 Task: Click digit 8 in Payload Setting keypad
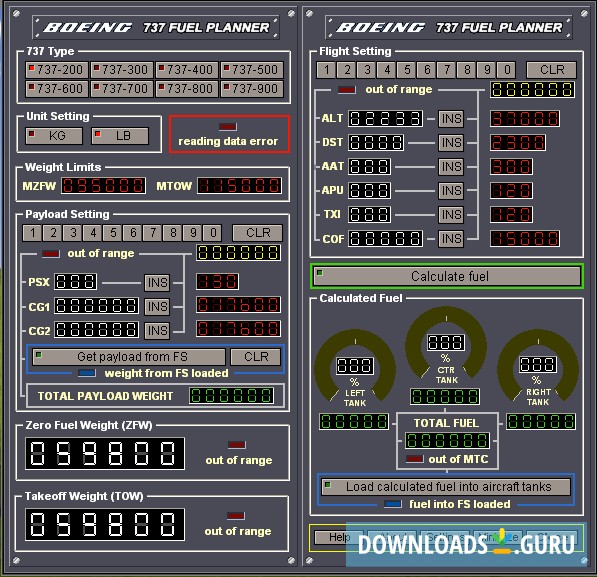click(x=173, y=233)
